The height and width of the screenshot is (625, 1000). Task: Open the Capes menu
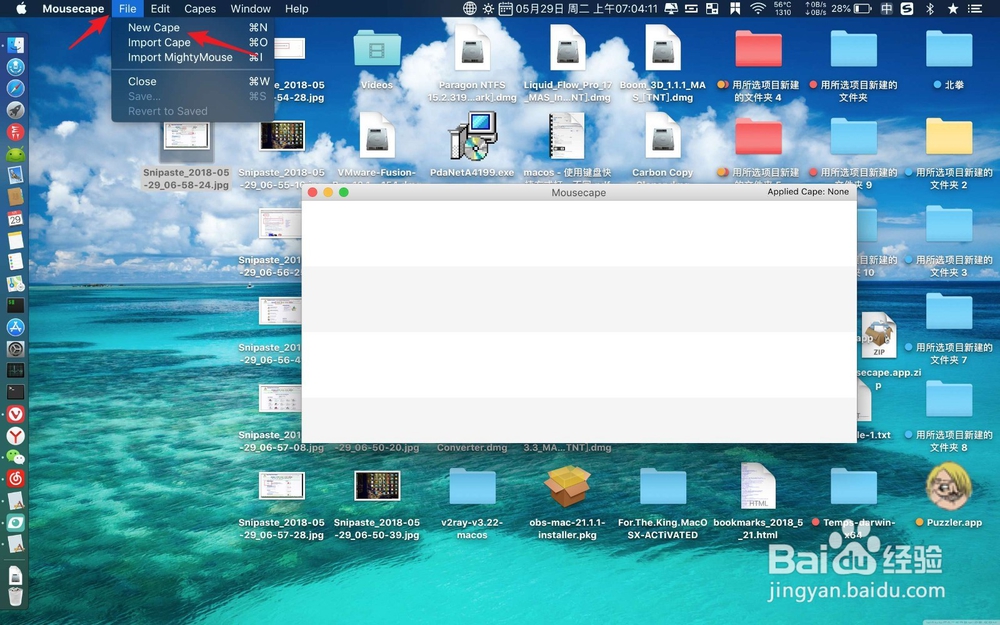pos(200,8)
